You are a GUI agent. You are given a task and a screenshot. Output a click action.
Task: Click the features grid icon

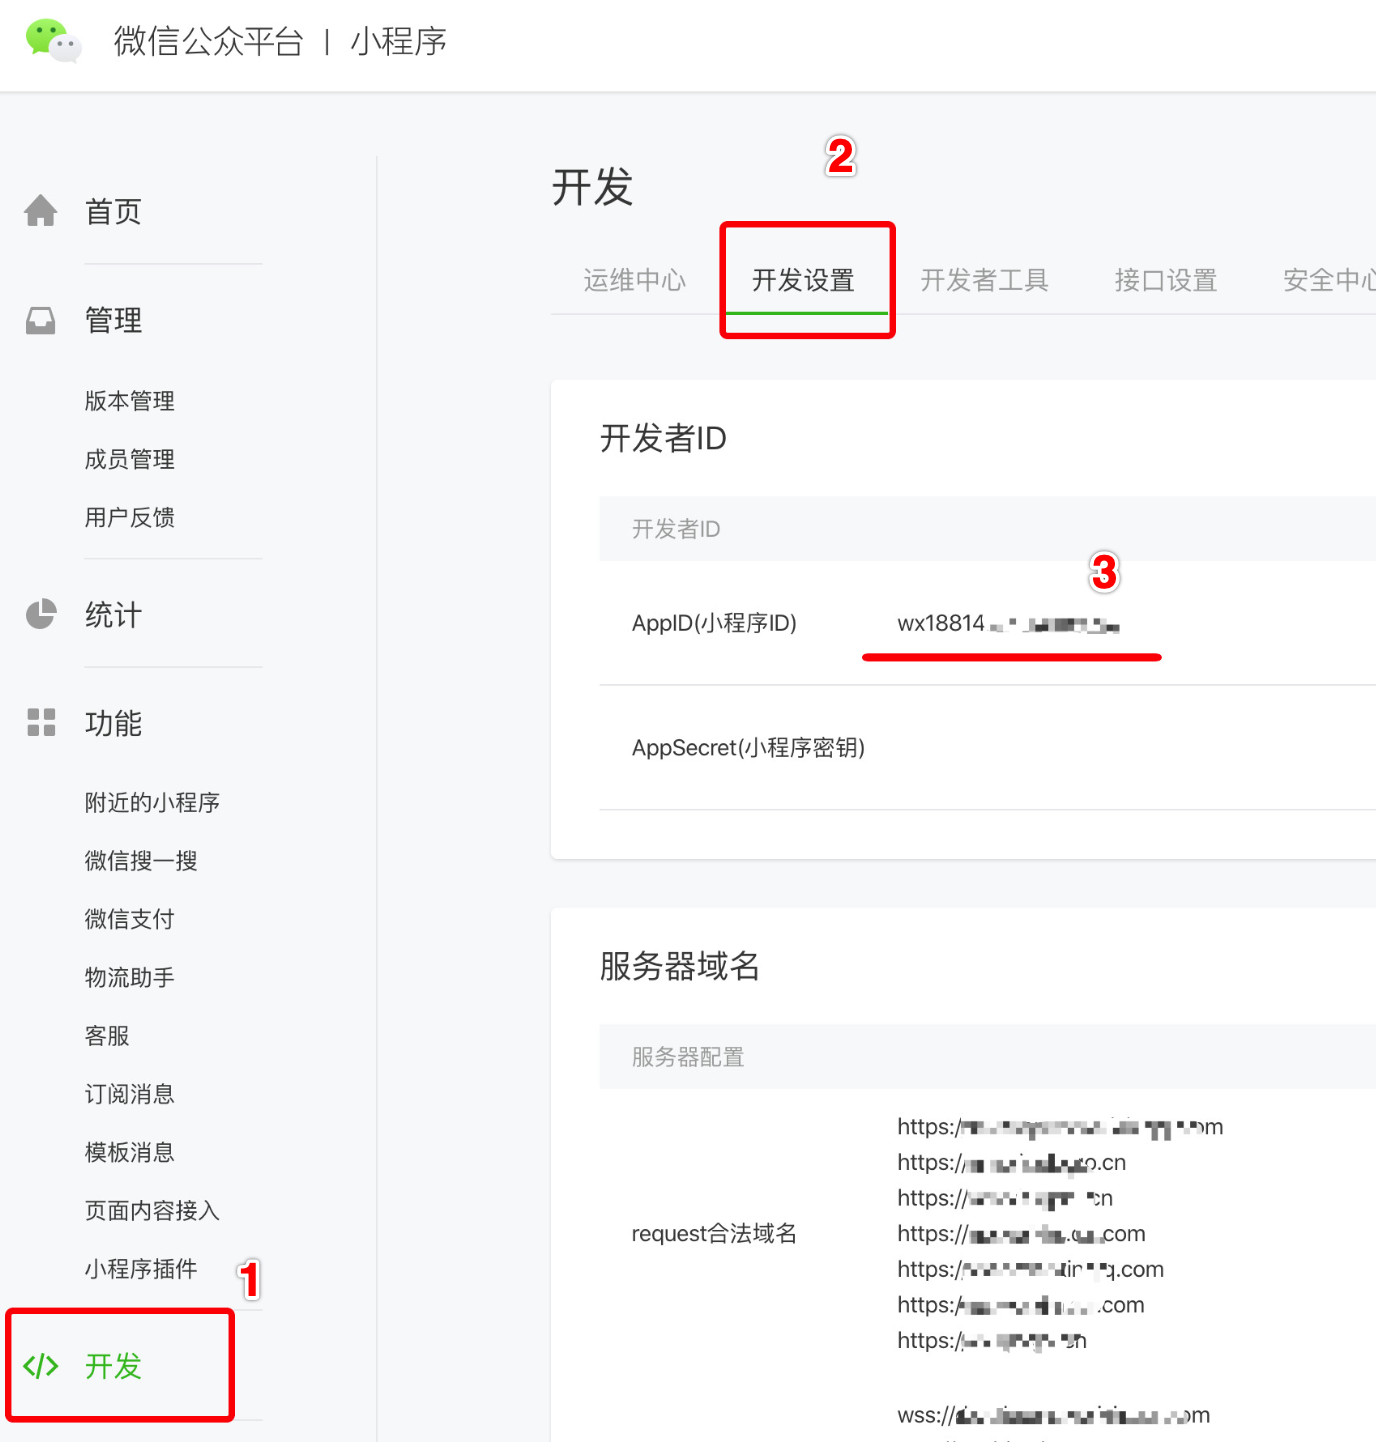click(41, 722)
